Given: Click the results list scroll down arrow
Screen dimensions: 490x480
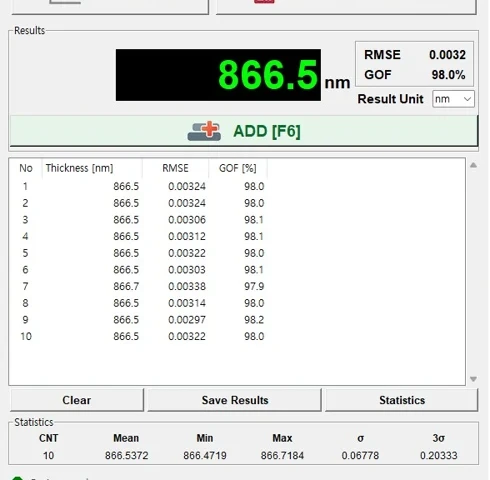Looking at the screenshot, I should 473,379.
